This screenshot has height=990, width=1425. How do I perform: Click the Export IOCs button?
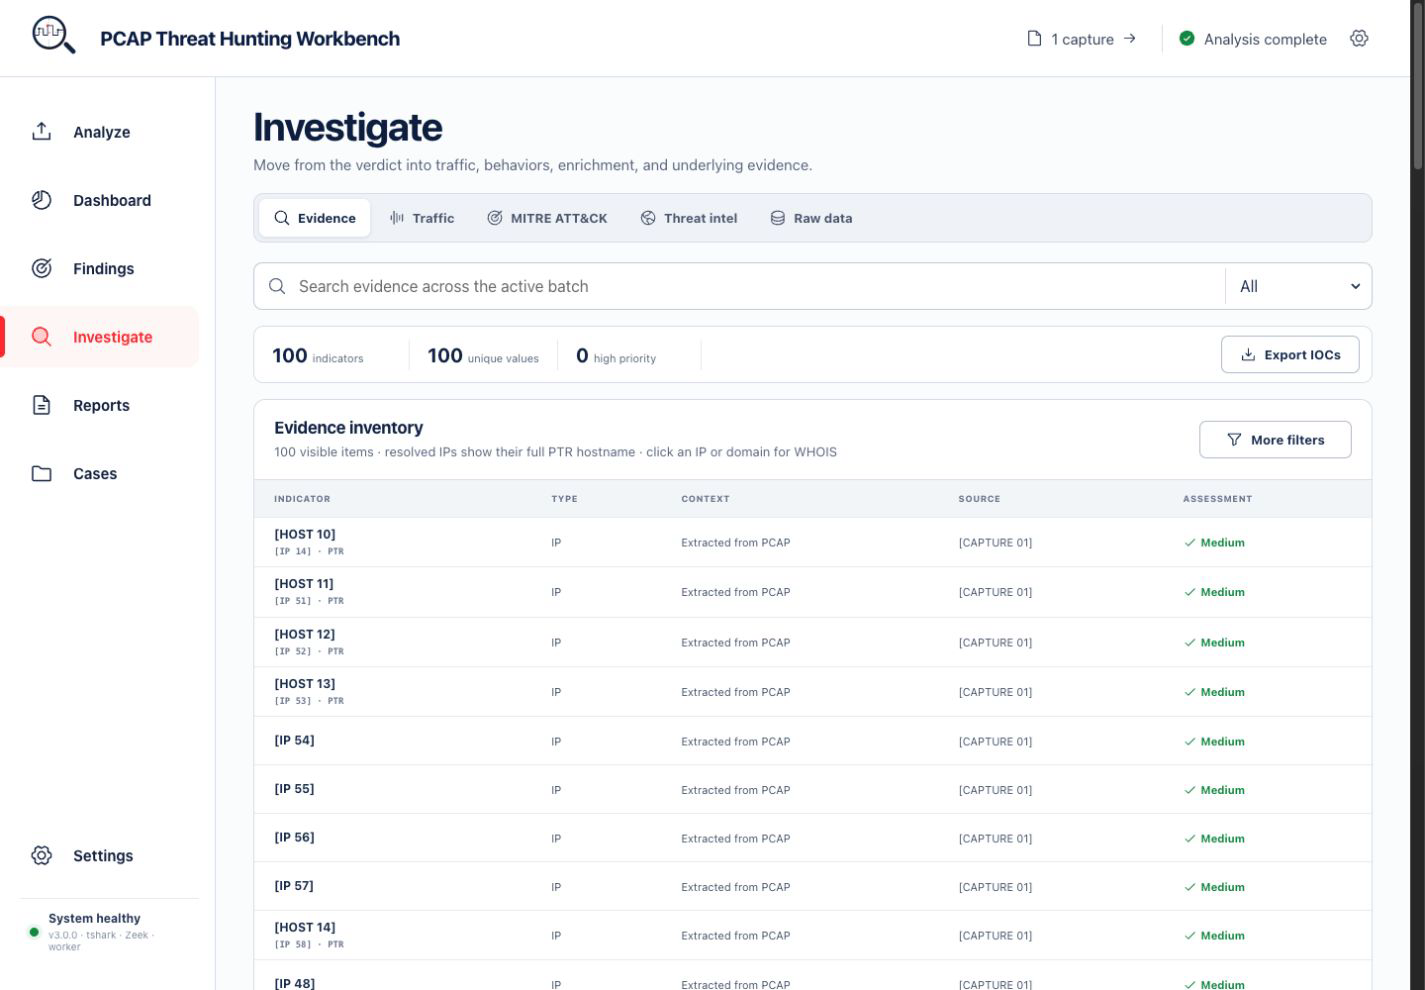click(1290, 355)
